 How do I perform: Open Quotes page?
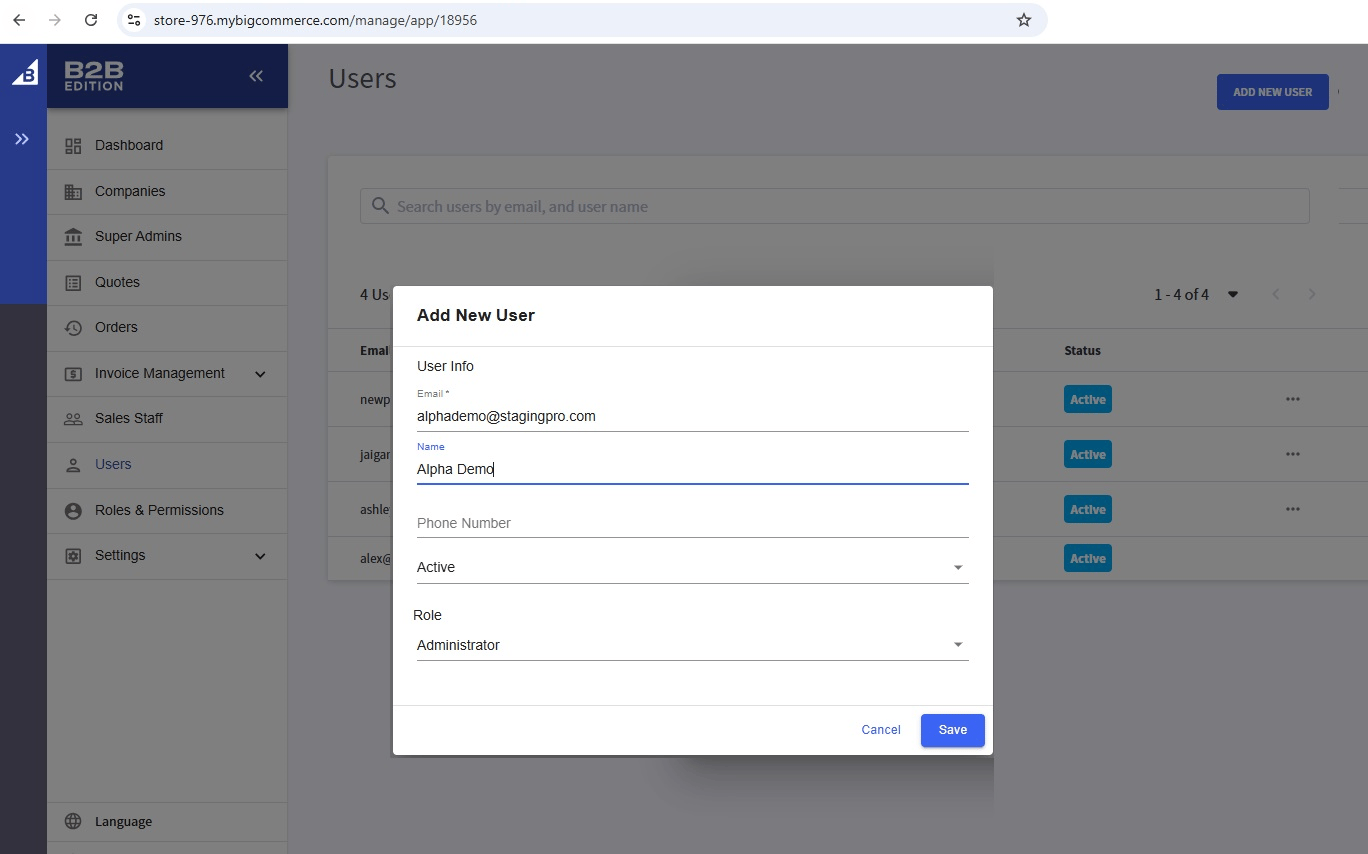point(167,283)
